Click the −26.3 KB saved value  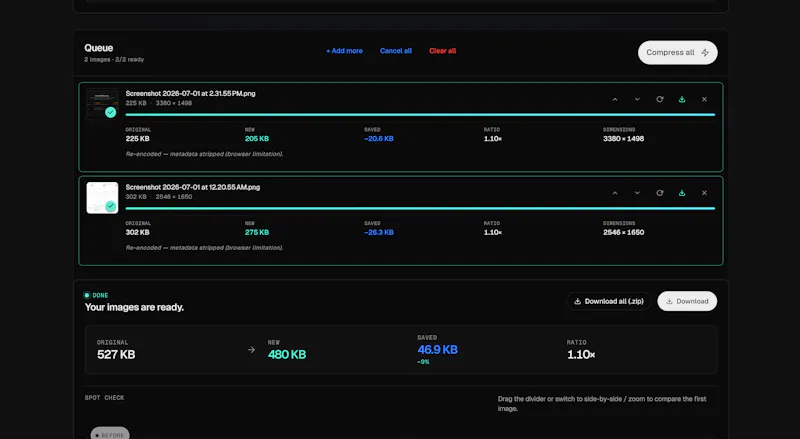pos(379,232)
